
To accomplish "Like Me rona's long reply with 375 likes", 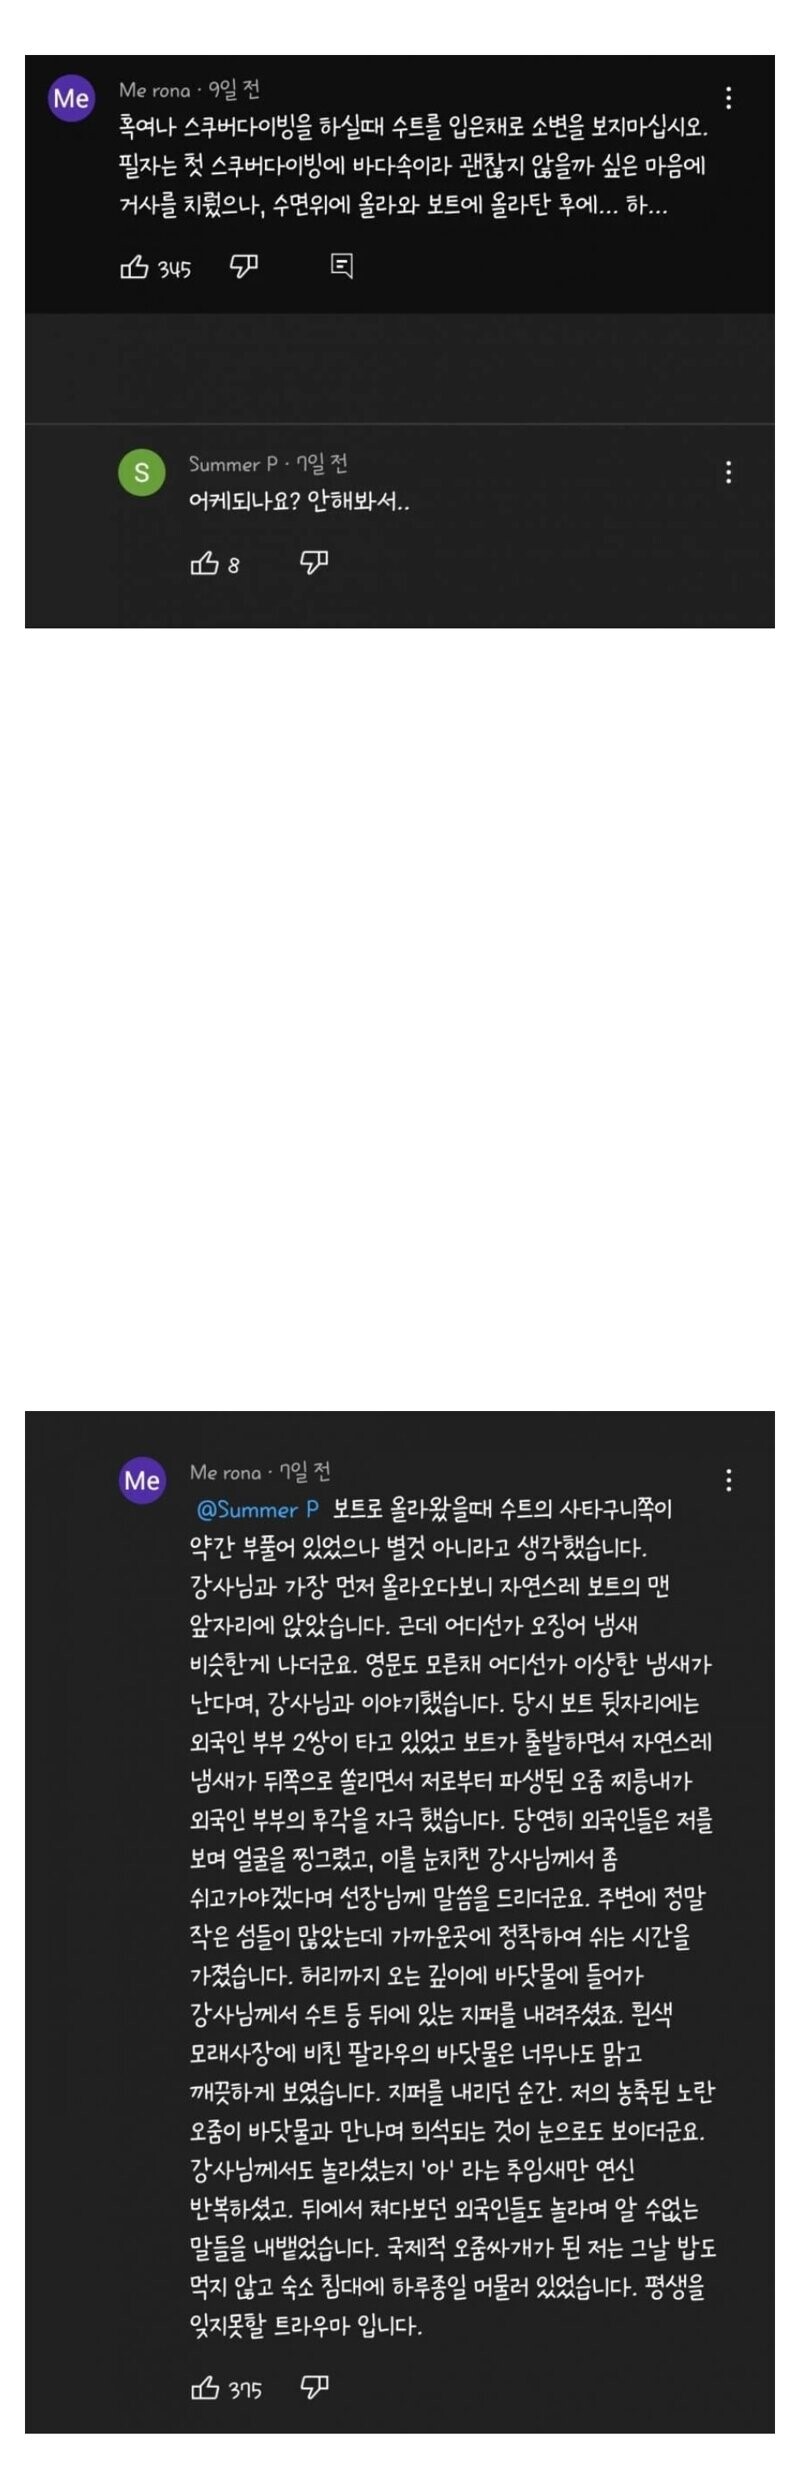I will tap(204, 2388).
